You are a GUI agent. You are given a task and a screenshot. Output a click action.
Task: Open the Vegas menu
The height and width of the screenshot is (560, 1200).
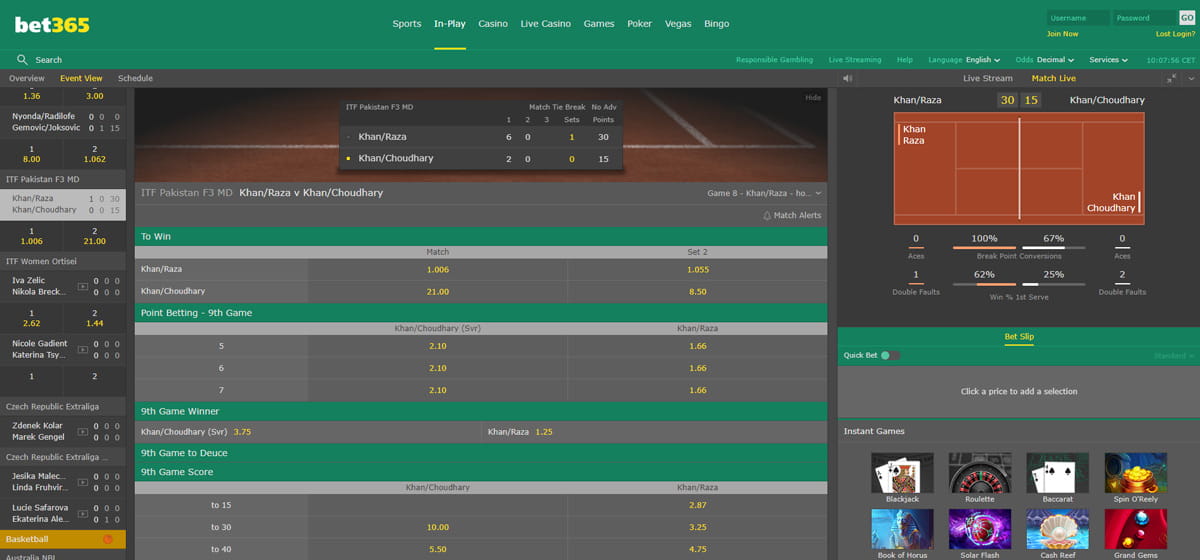(x=678, y=24)
